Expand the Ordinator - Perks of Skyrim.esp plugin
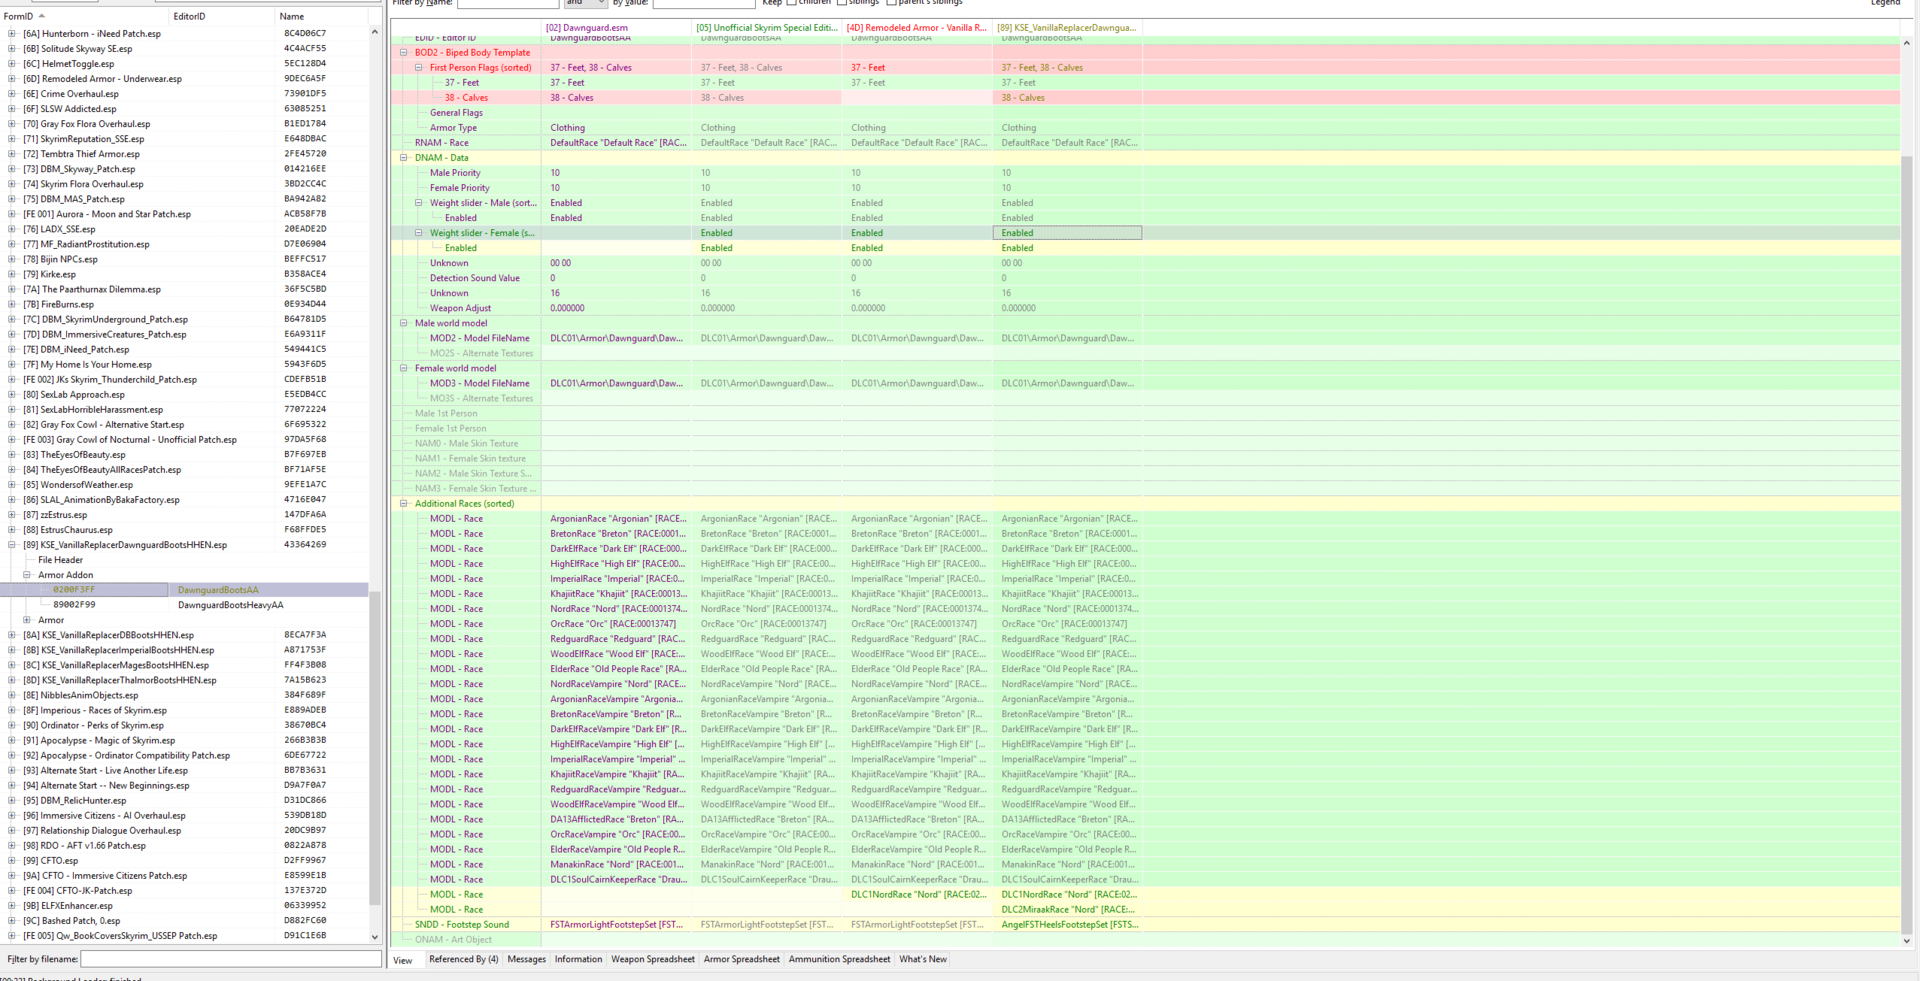 (12, 725)
